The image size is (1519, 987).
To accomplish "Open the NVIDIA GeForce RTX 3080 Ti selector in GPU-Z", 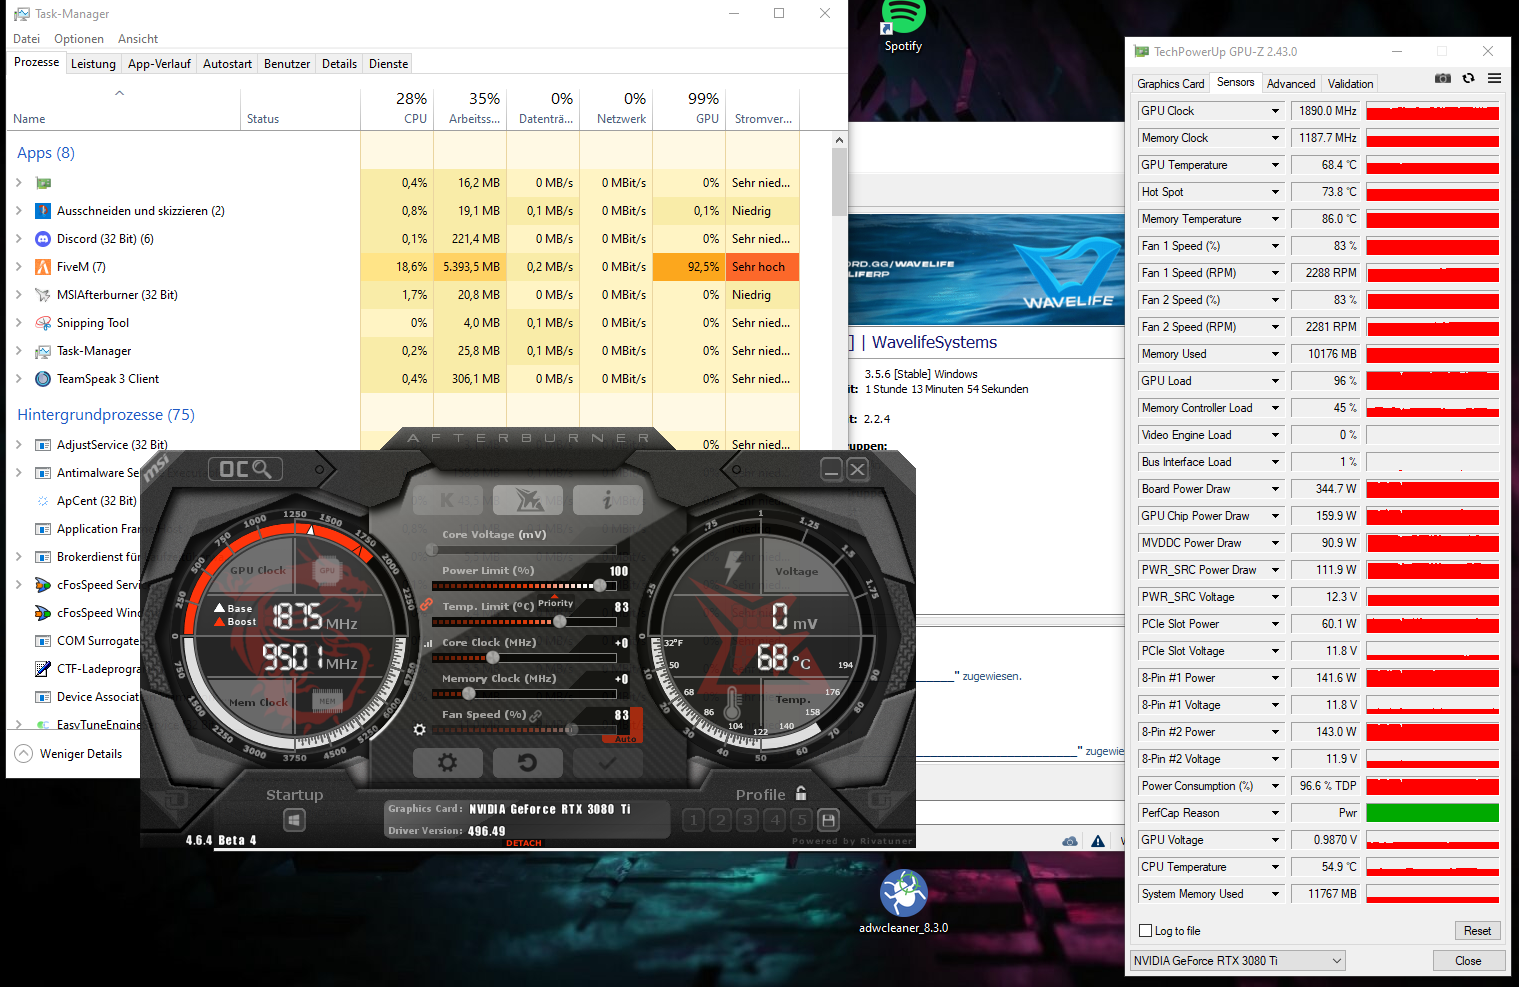I will pyautogui.click(x=1237, y=961).
